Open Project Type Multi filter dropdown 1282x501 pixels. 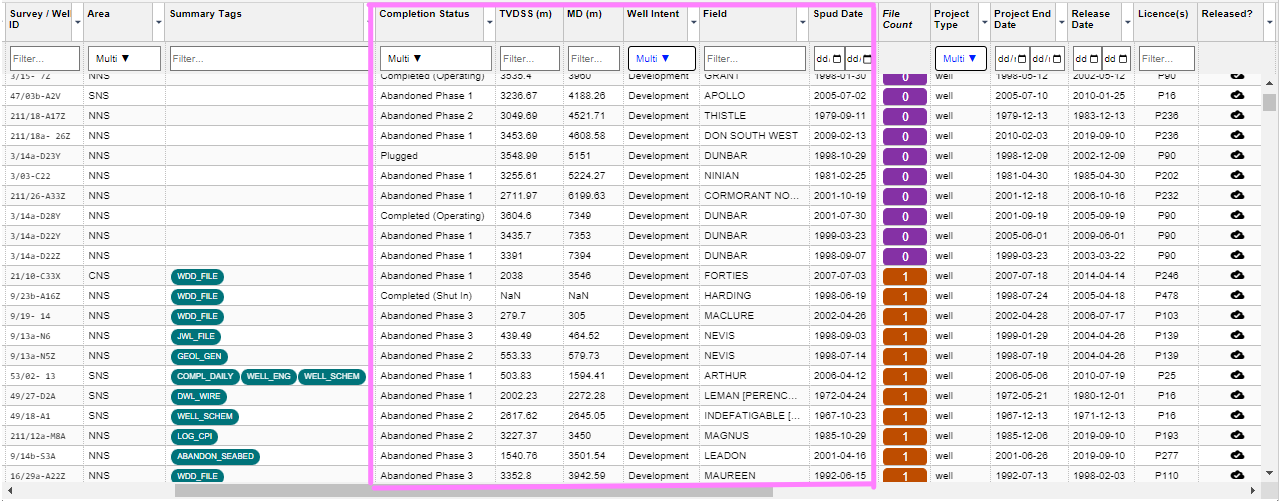961,59
